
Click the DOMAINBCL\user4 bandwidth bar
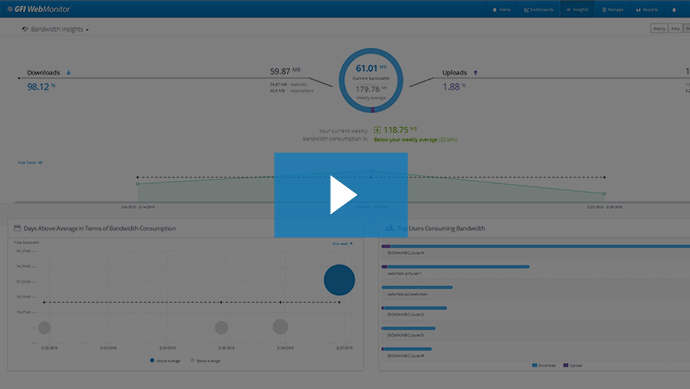tap(536, 246)
